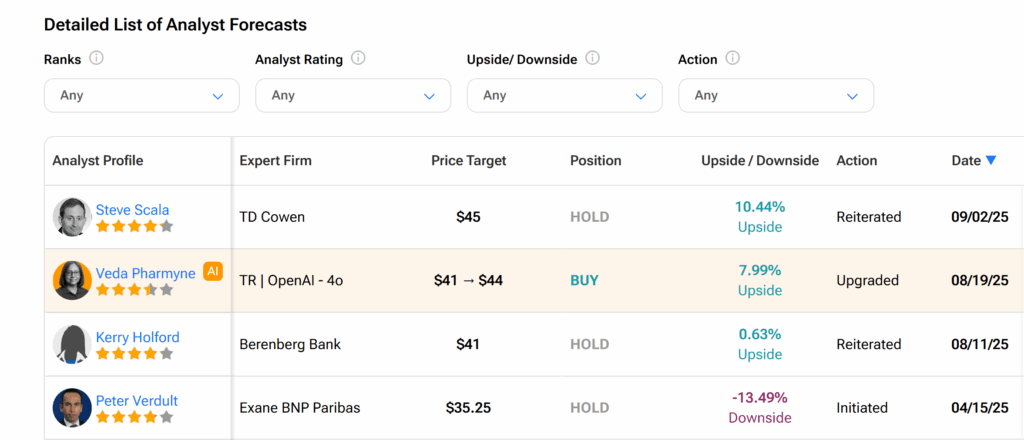This screenshot has width=1024, height=440.
Task: Open the Ranks filter dropdown
Action: [x=142, y=95]
